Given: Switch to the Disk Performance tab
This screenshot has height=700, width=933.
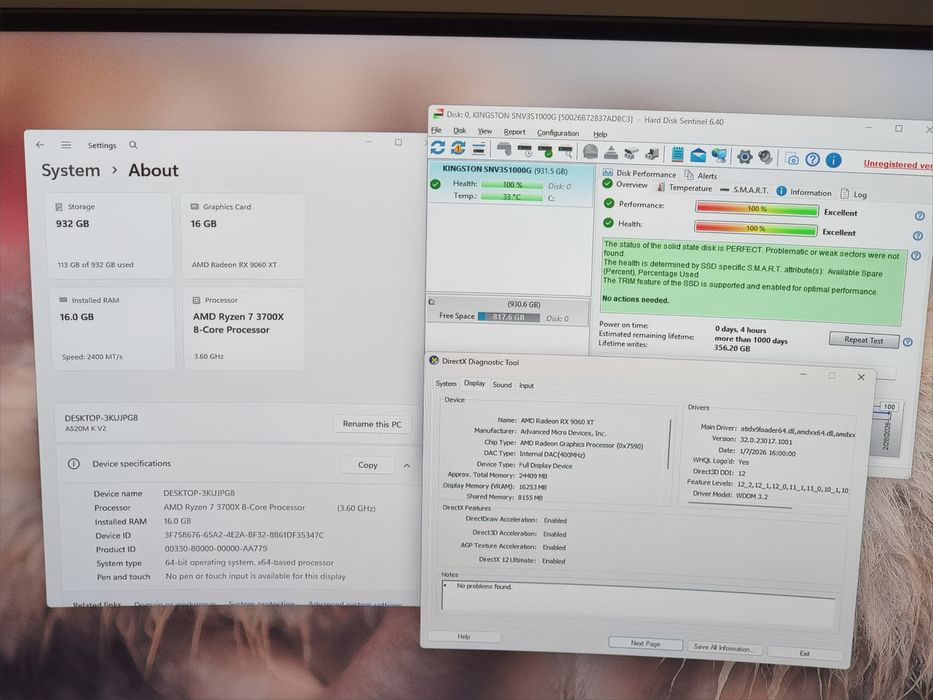Looking at the screenshot, I should coord(639,174).
